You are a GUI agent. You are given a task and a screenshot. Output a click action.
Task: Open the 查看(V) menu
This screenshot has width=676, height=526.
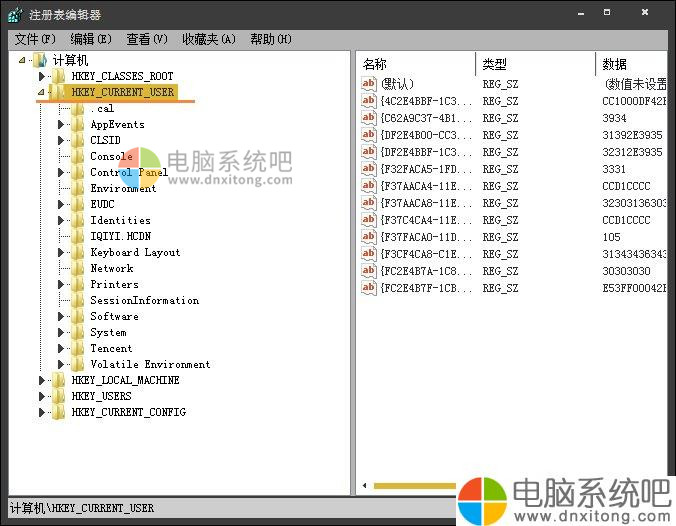[x=146, y=39]
